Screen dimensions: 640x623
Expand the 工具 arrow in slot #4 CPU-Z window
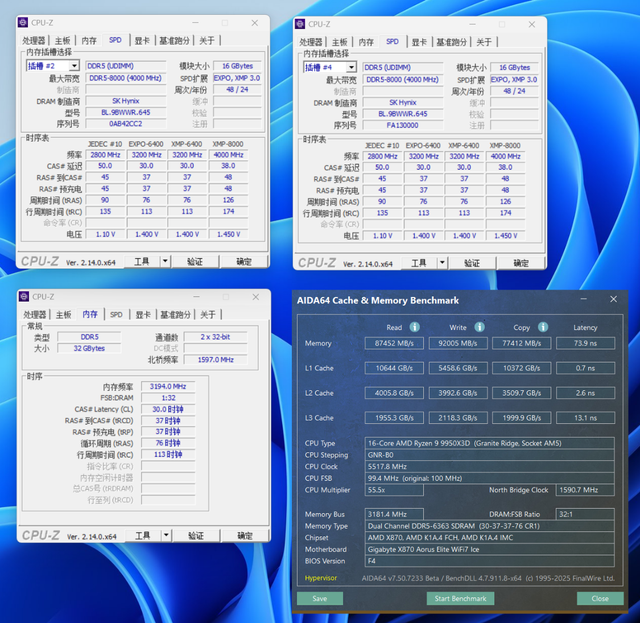coord(442,263)
